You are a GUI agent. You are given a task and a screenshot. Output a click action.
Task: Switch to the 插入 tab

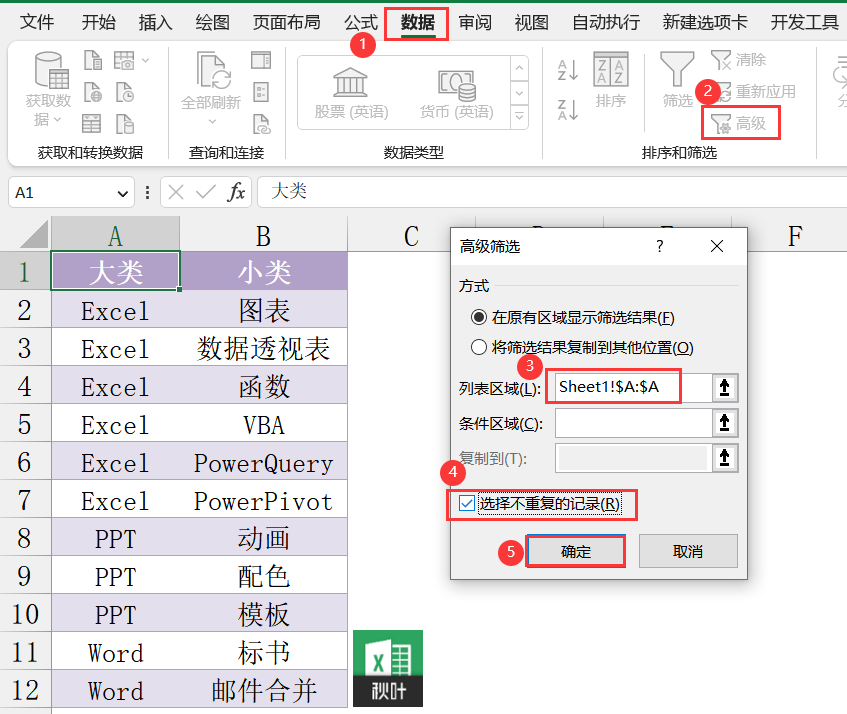coord(155,22)
